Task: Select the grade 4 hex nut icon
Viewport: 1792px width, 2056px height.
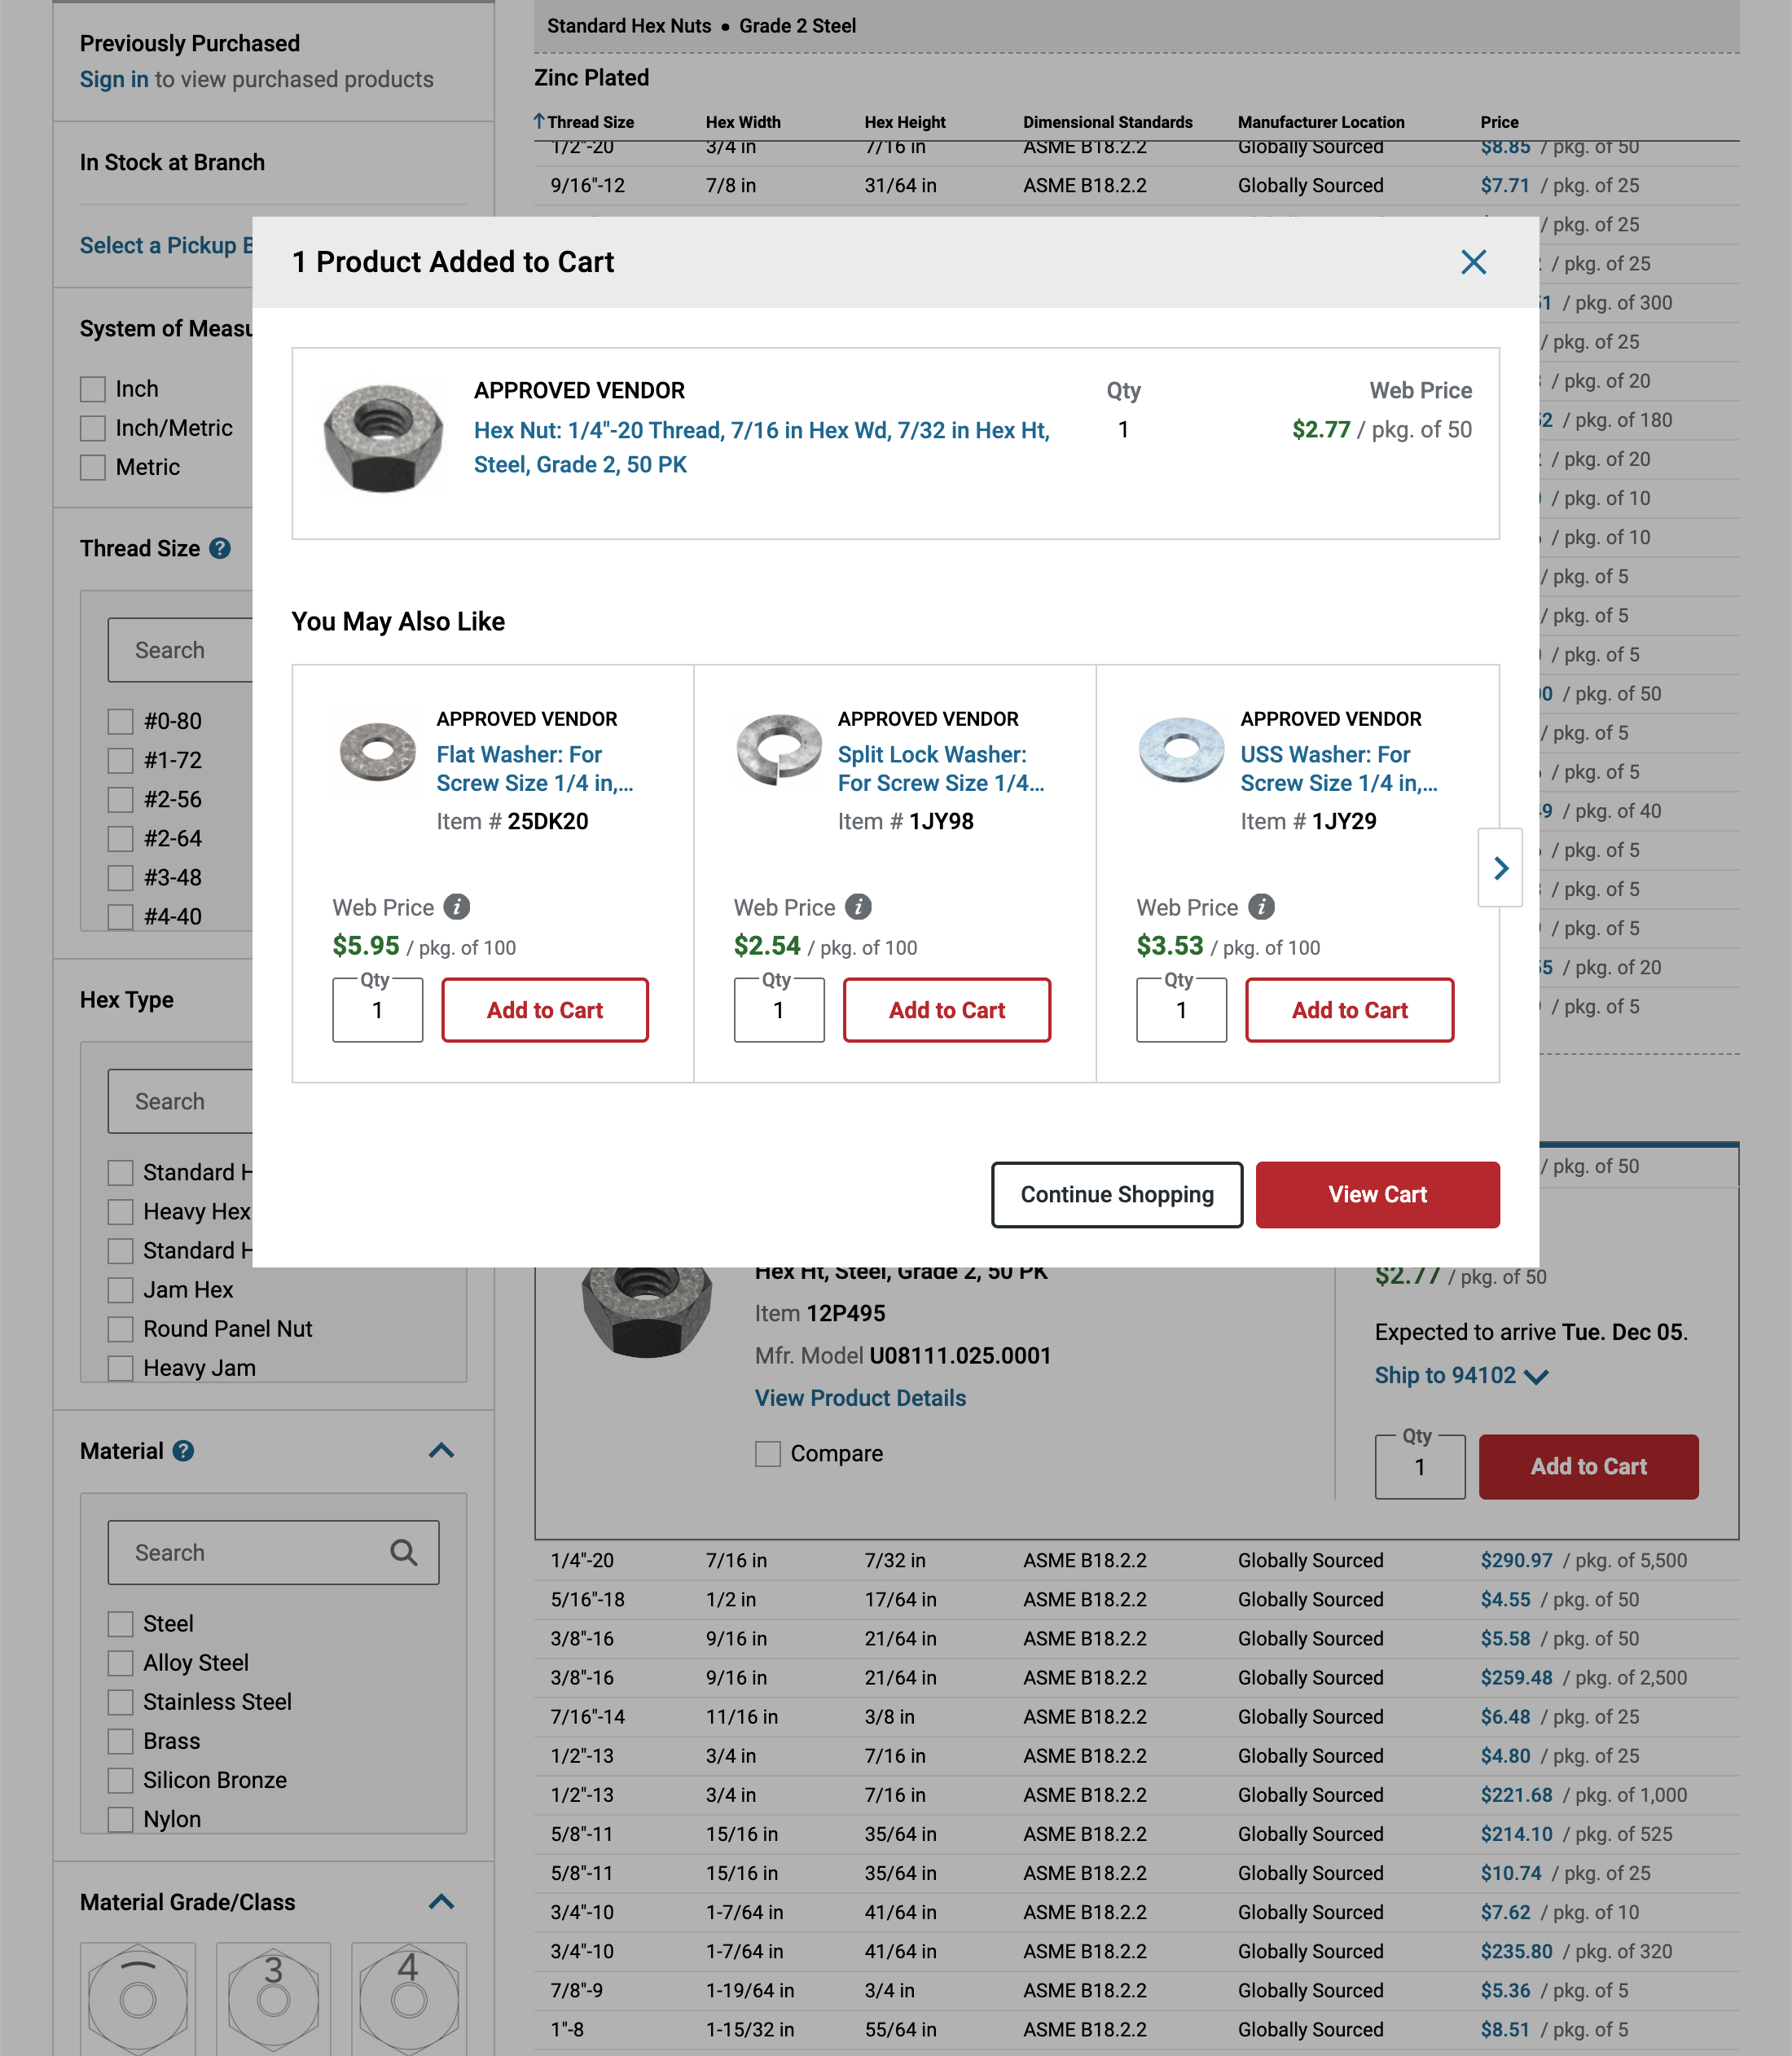Action: tap(408, 2000)
